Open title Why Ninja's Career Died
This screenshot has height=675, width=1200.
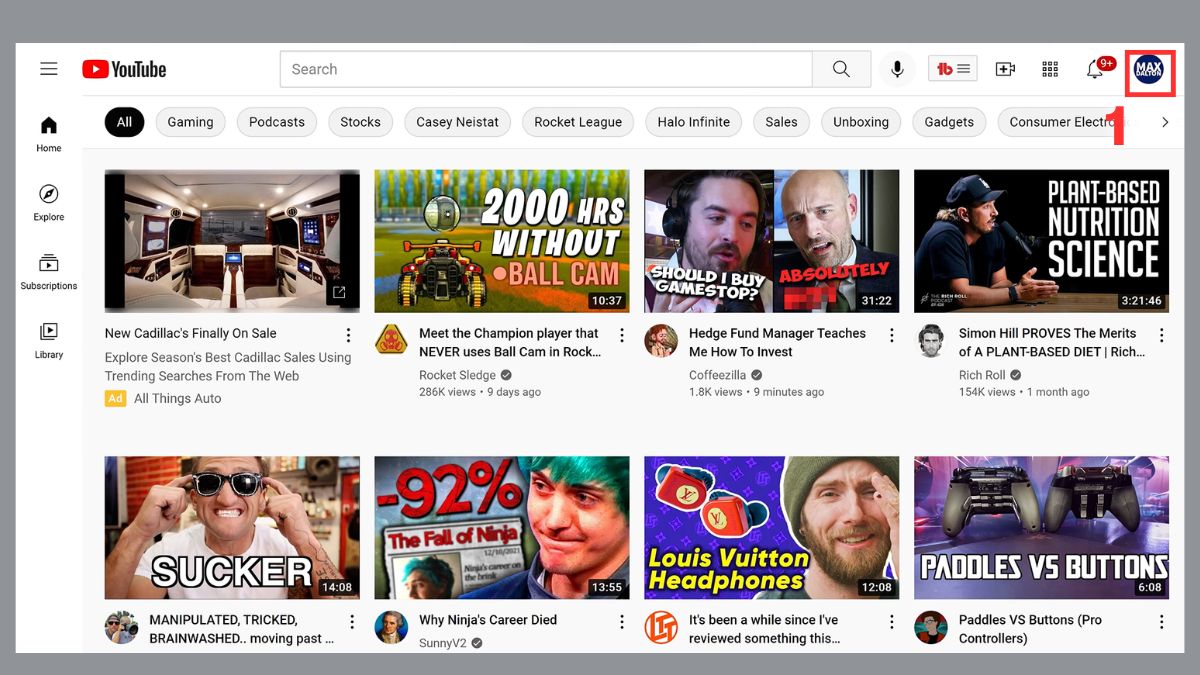tap(488, 620)
